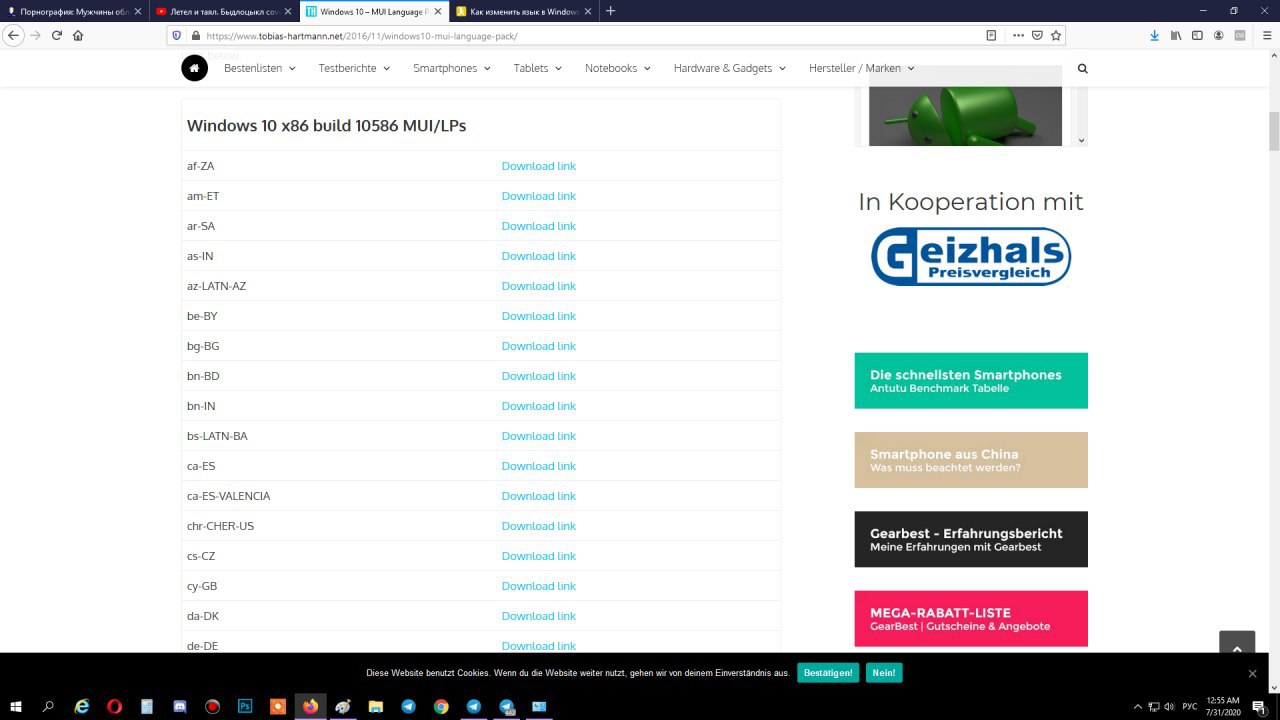Click green Android figure image

pyautogui.click(x=965, y=115)
